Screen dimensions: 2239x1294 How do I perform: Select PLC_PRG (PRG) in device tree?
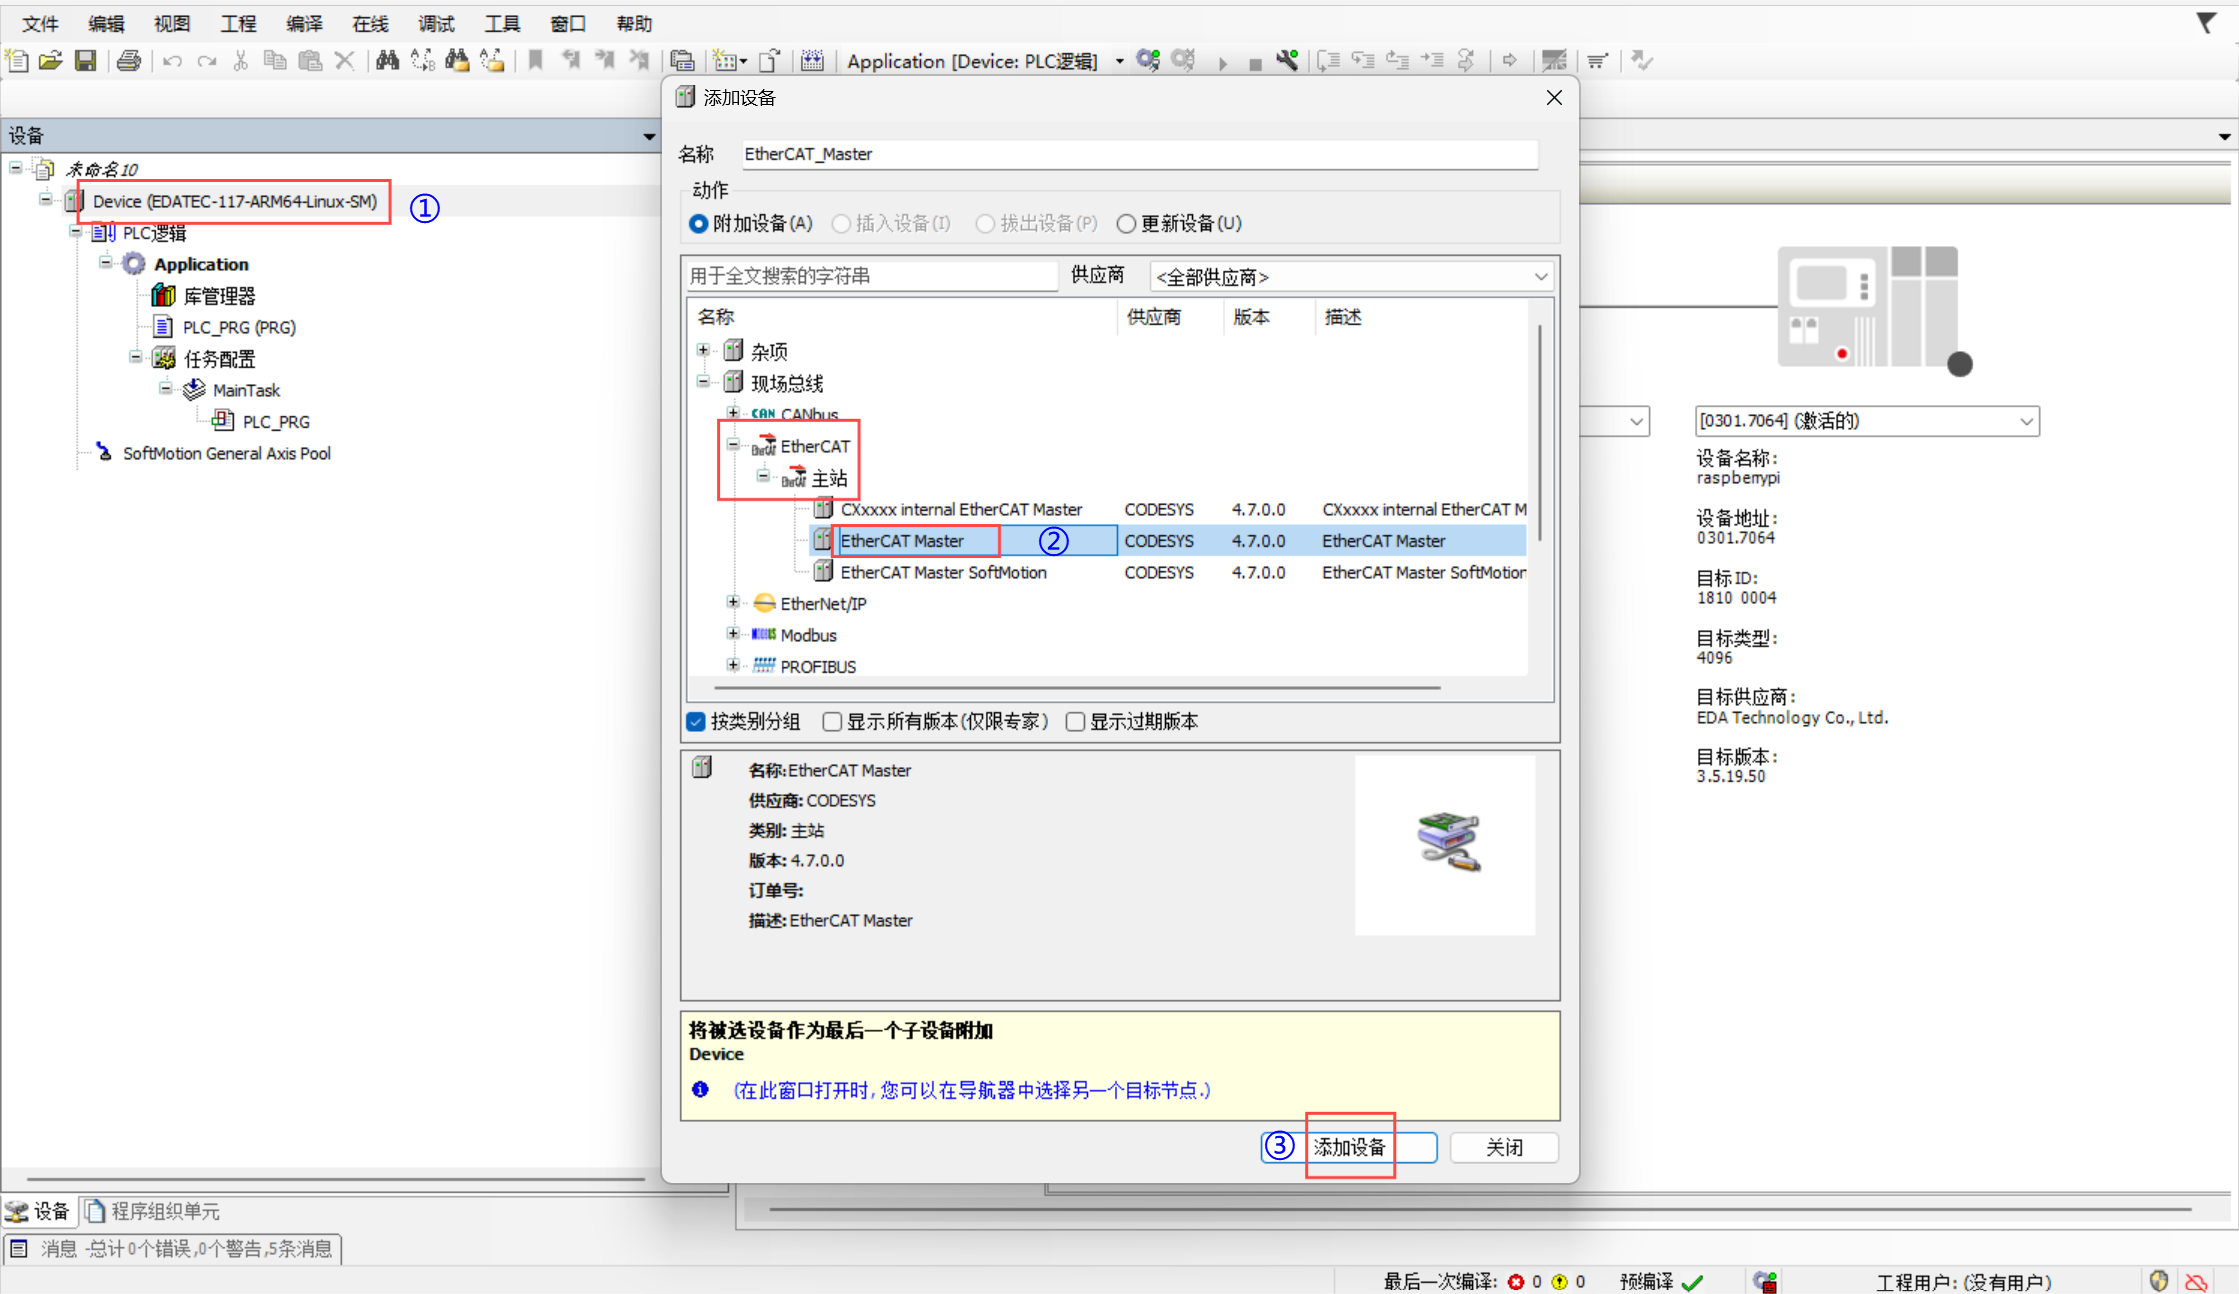(x=239, y=327)
